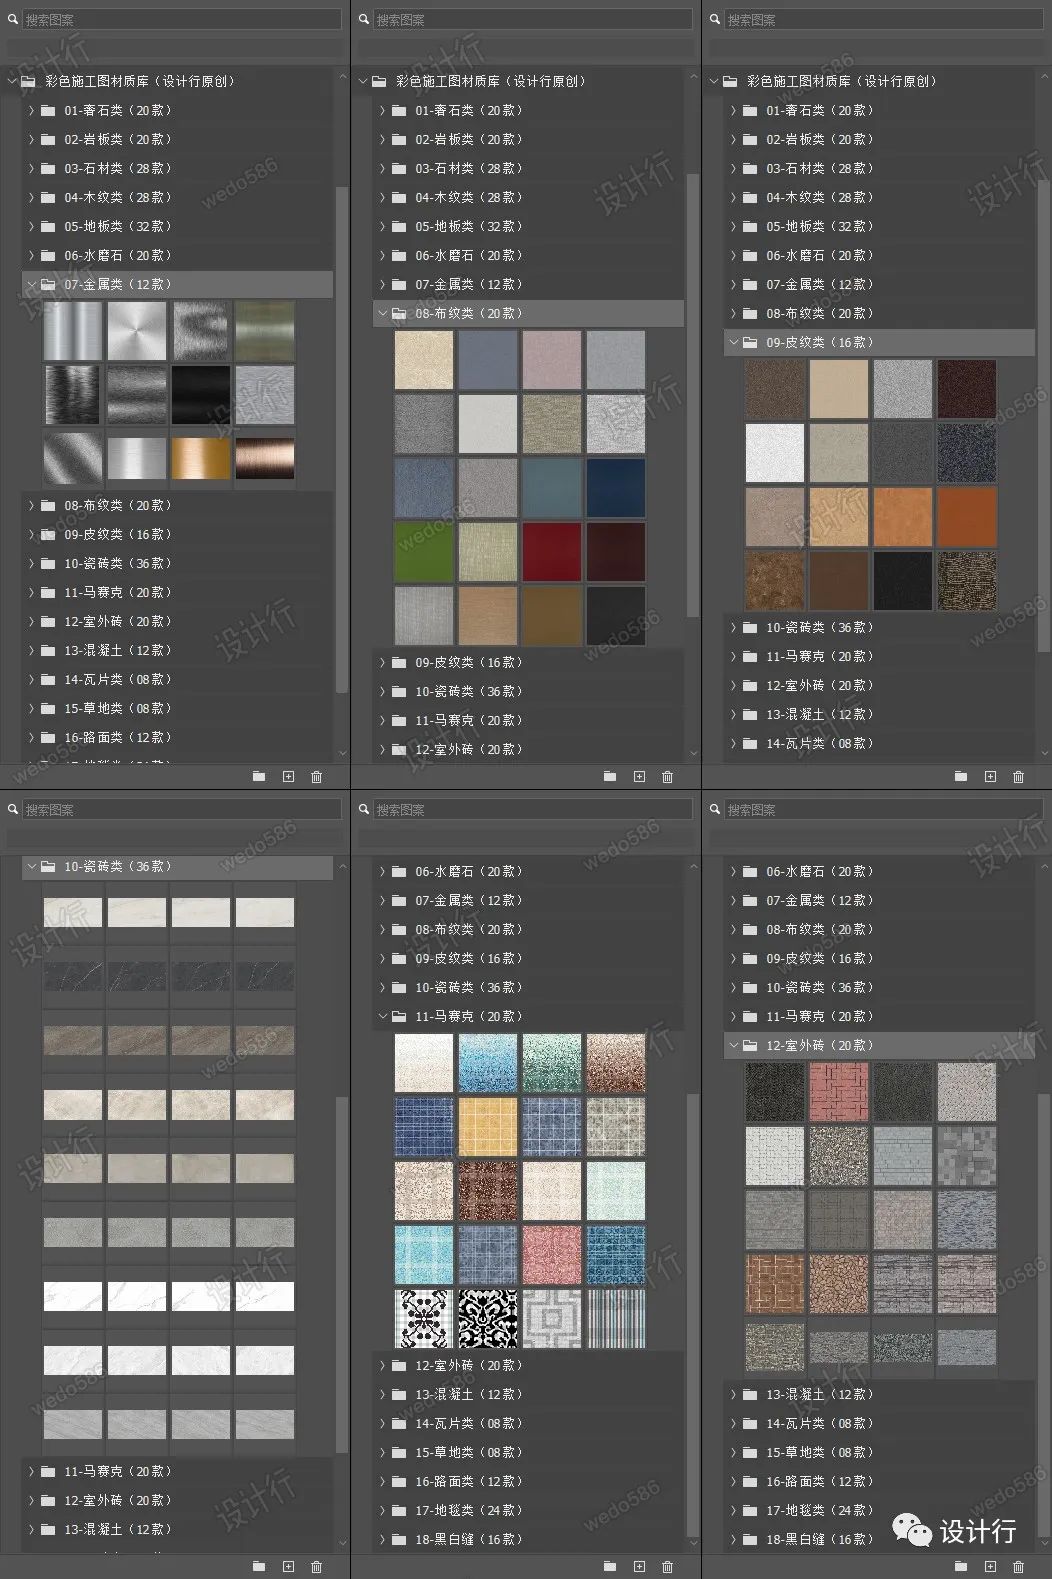Click trash icon in panel with 瓷砖类 open
1052x1579 pixels.
(x=317, y=1566)
